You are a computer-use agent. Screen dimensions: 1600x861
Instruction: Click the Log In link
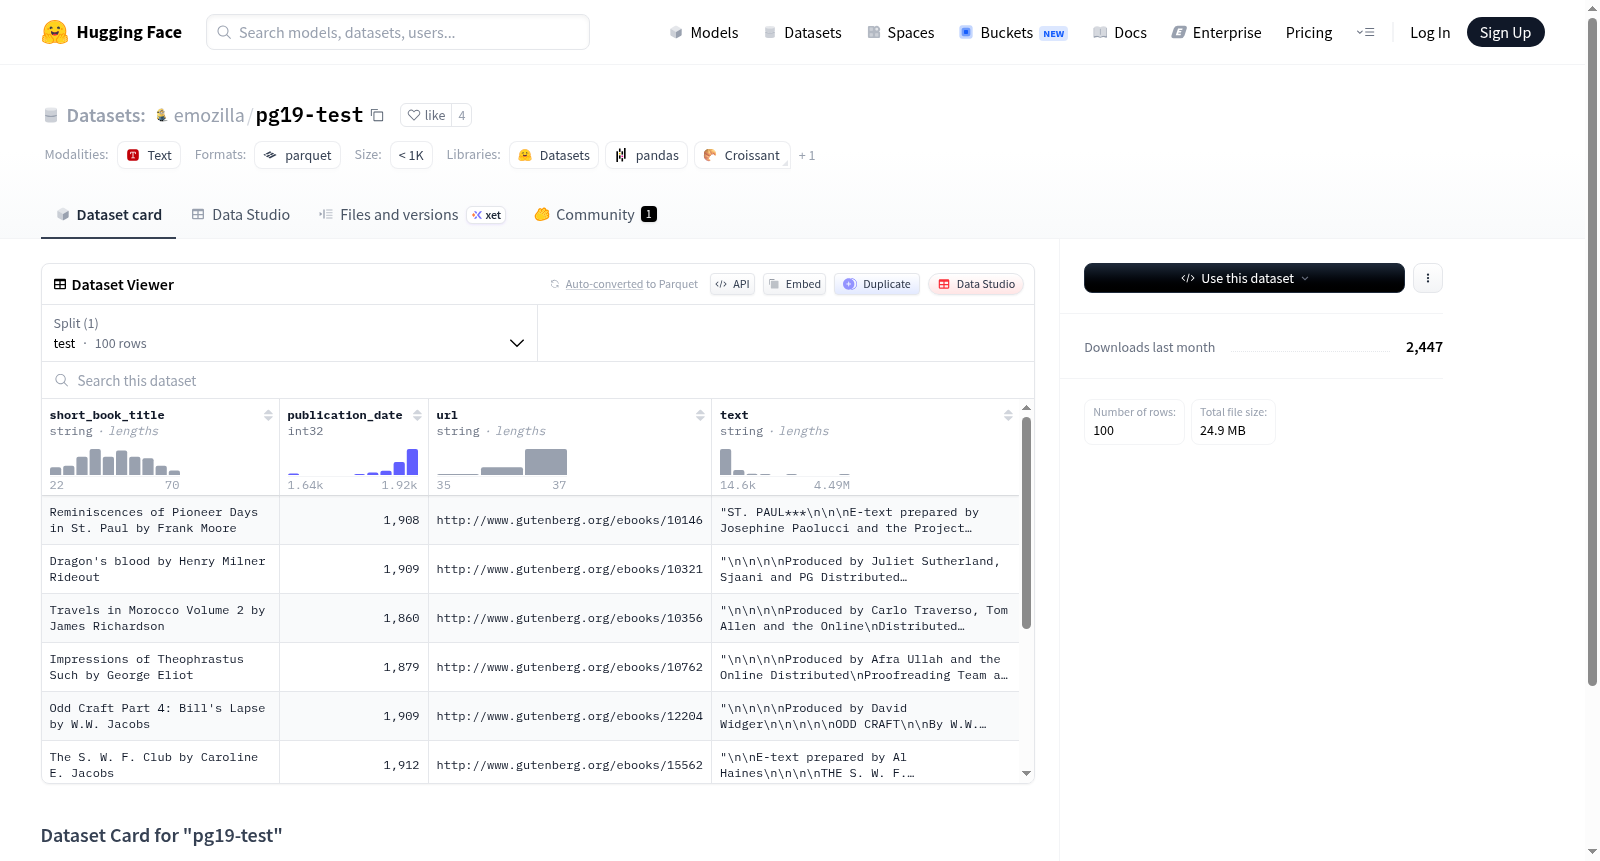click(1430, 32)
